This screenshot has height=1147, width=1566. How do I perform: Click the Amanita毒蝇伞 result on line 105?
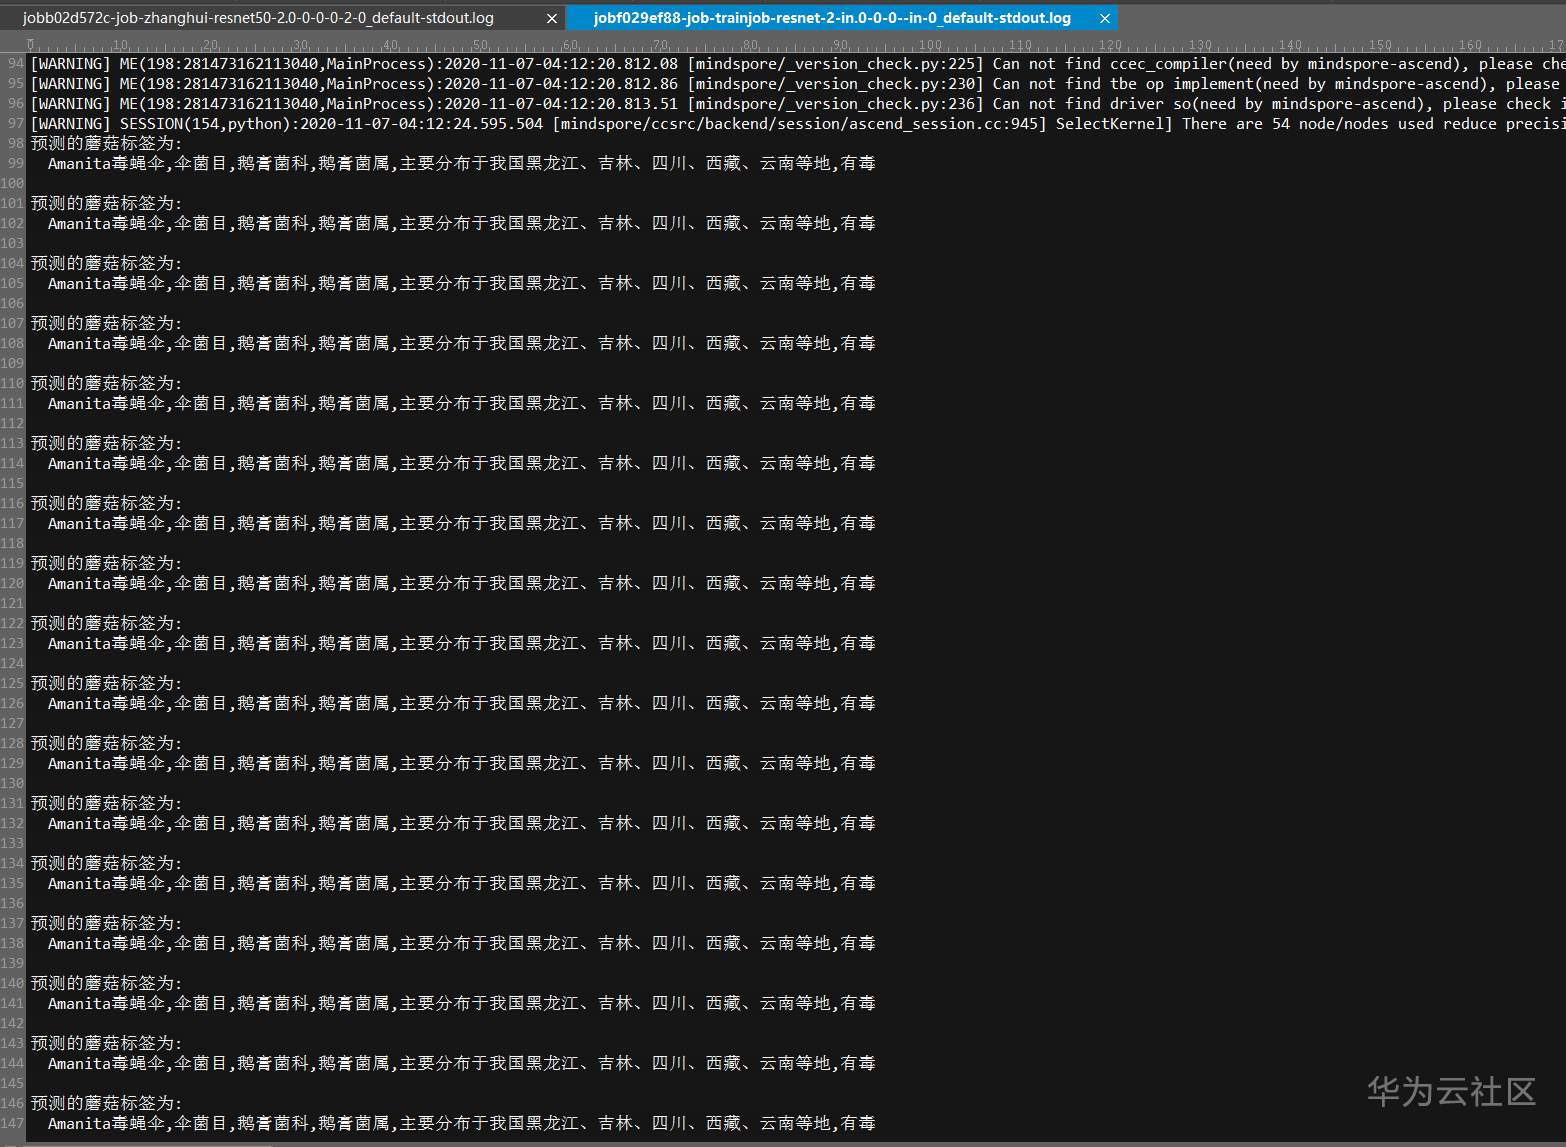(x=462, y=284)
